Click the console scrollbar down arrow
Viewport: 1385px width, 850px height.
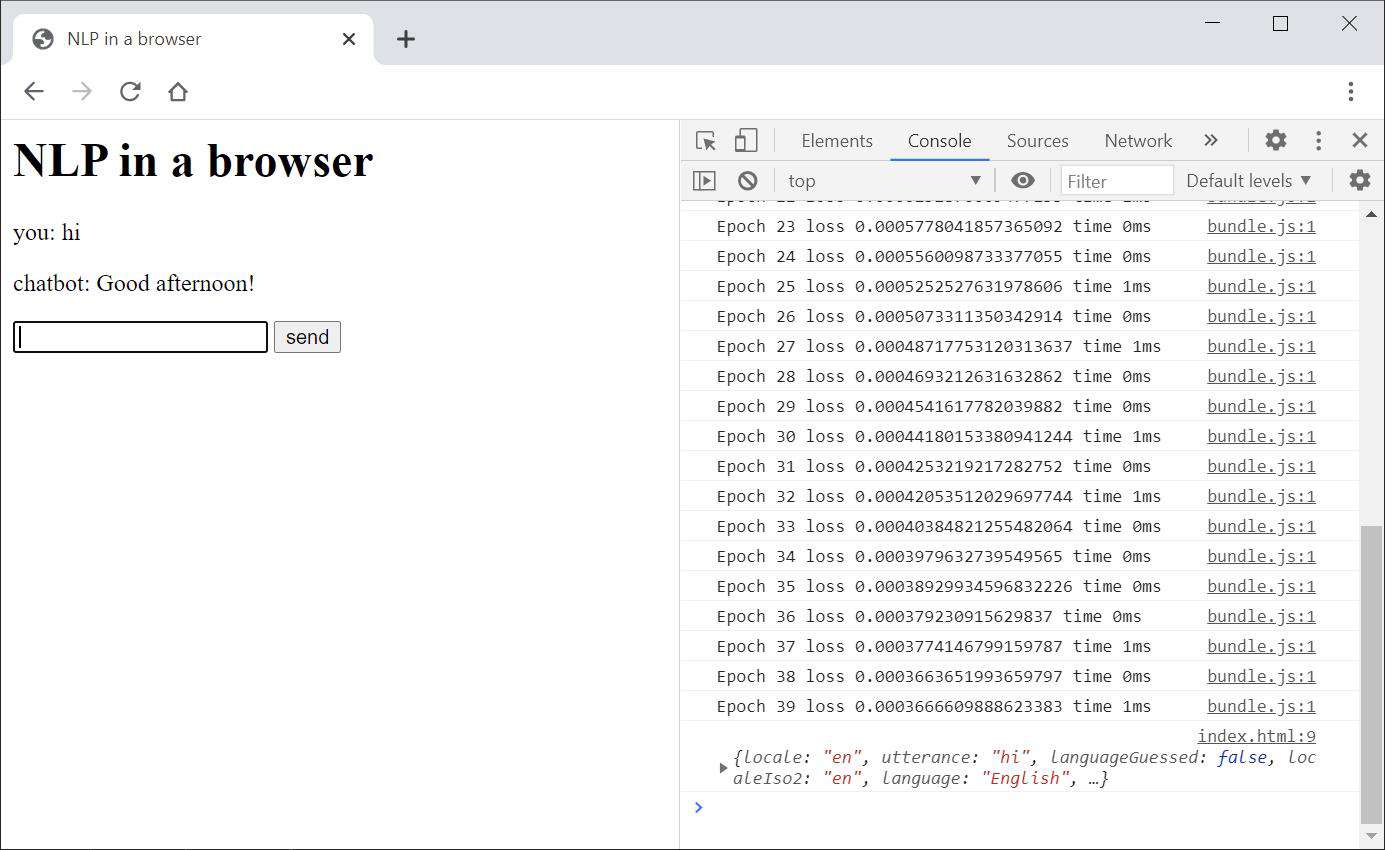click(1372, 835)
